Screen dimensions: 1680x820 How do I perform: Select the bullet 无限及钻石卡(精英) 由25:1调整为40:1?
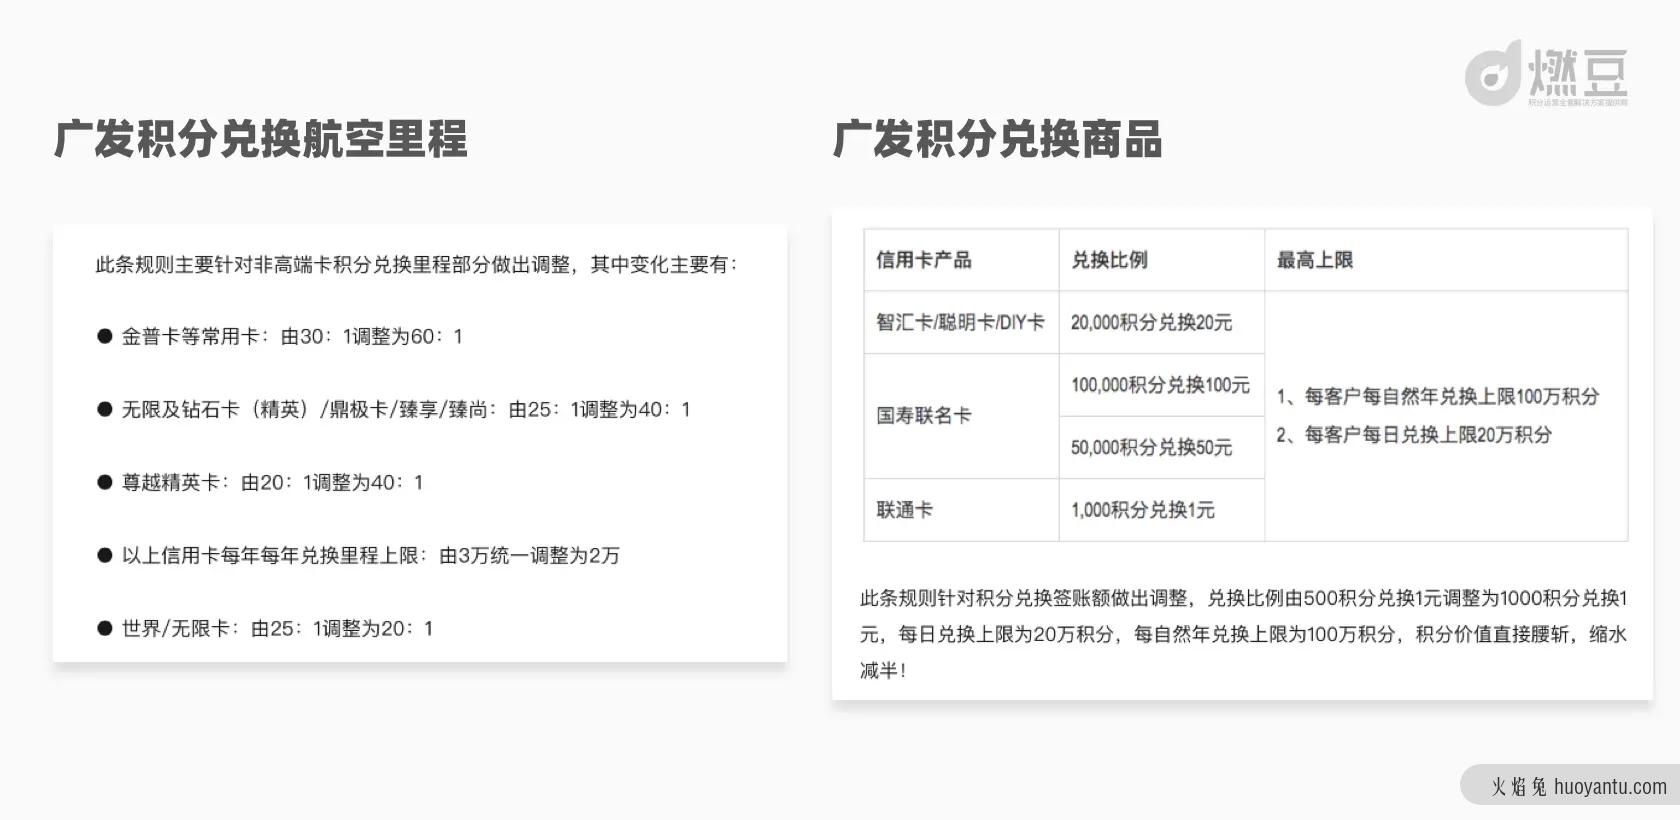393,410
